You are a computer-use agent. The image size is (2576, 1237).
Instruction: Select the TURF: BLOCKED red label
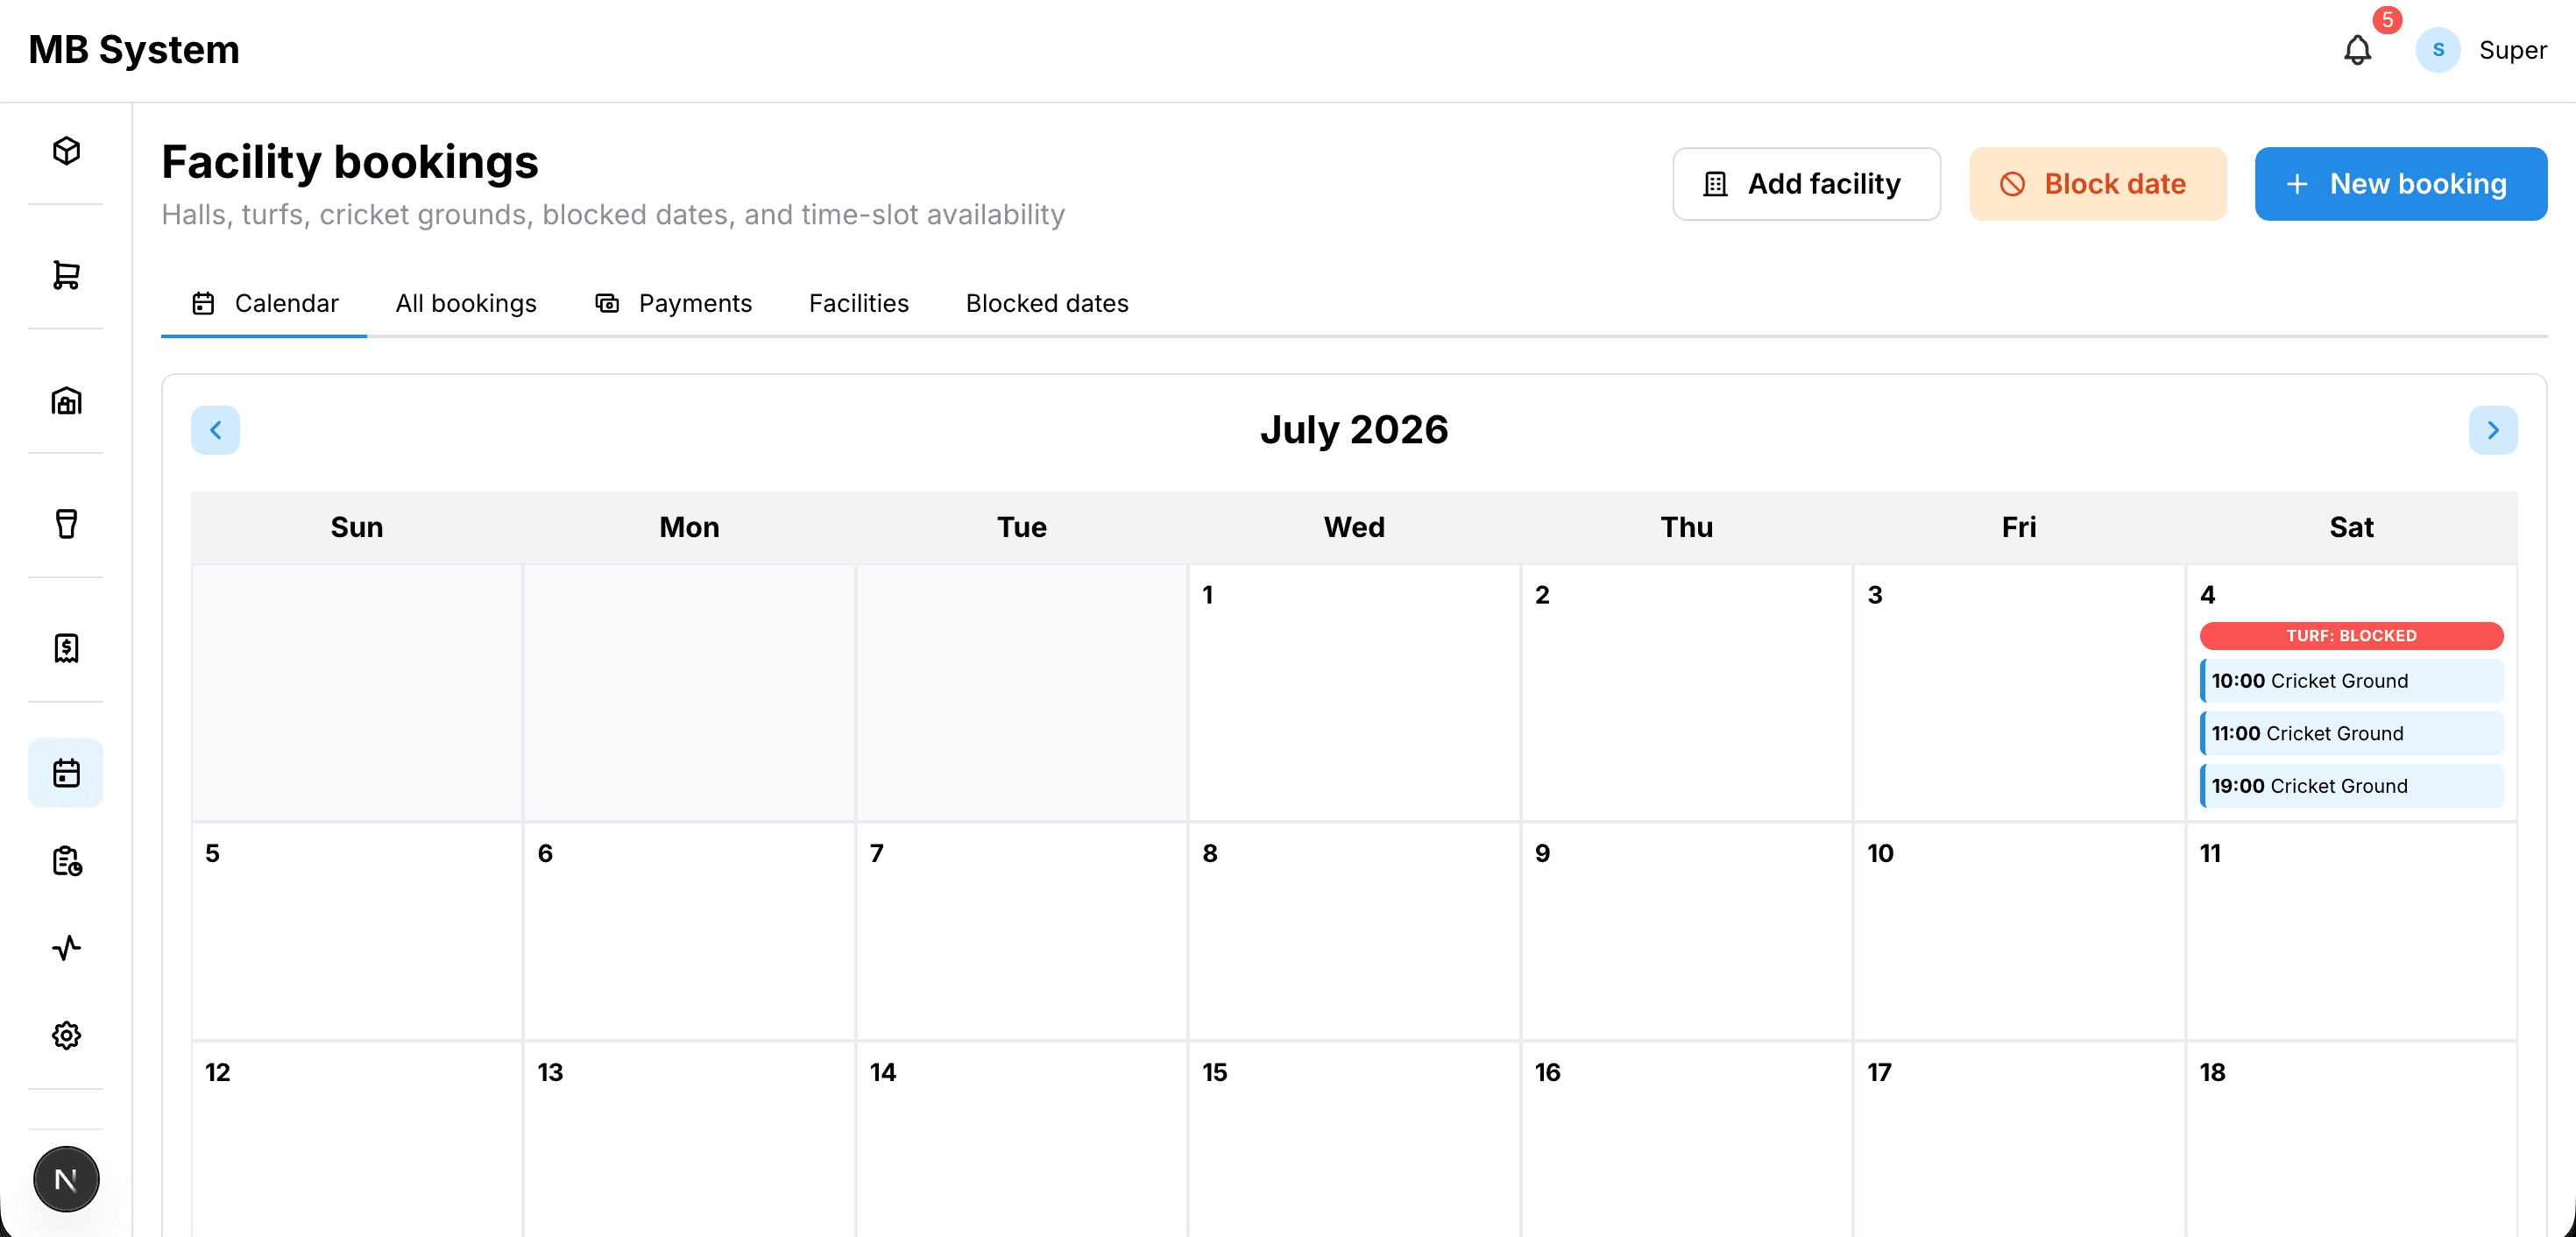2351,636
